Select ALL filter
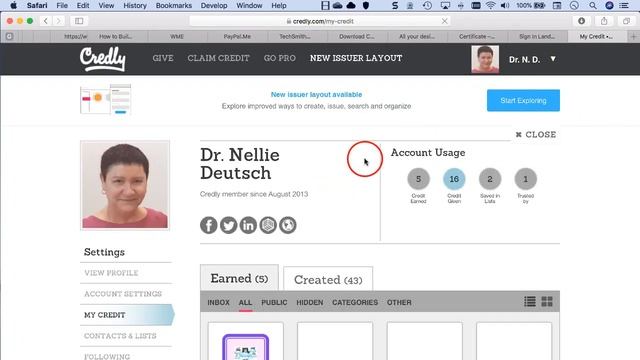The height and width of the screenshot is (360, 640). click(245, 302)
